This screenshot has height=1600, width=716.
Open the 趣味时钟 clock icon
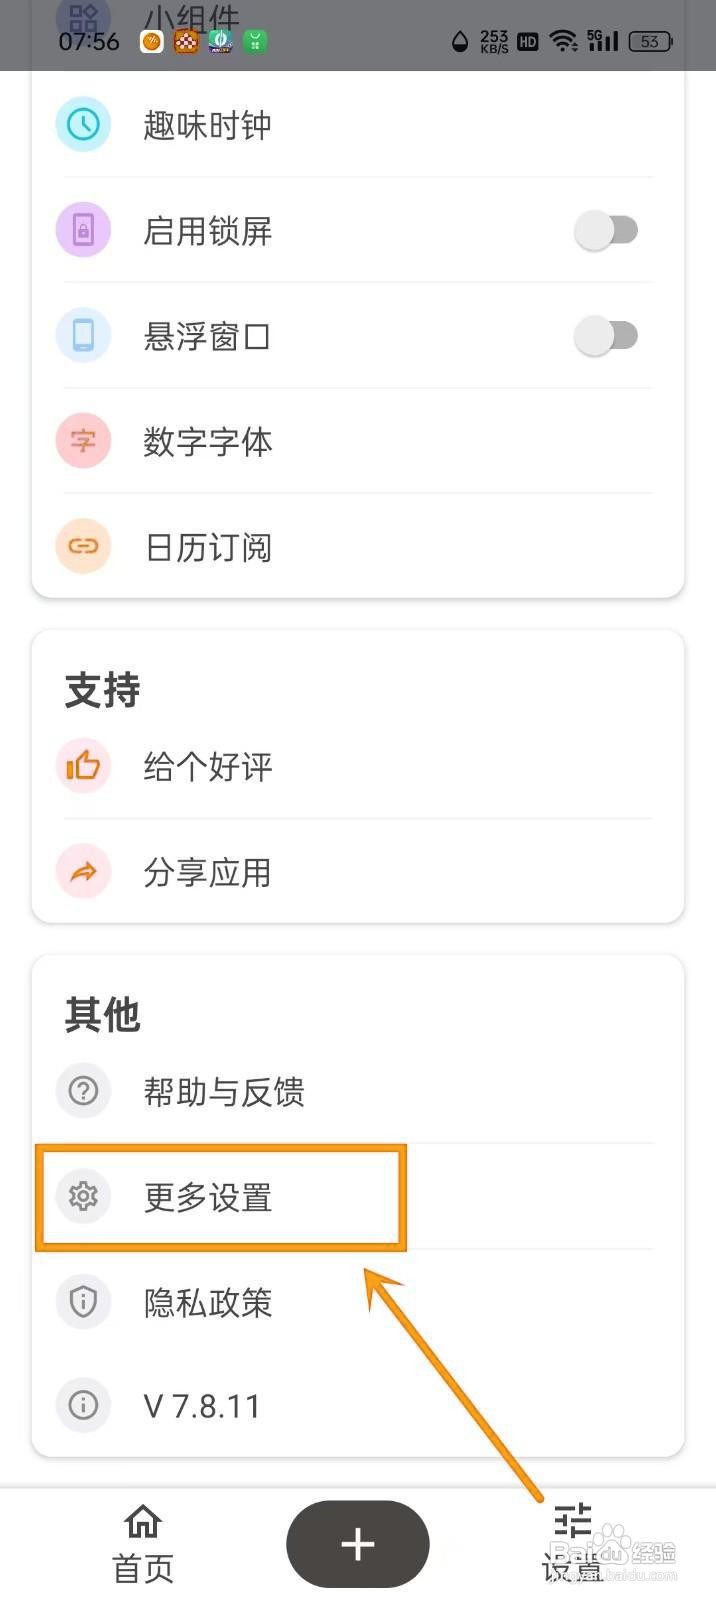[83, 124]
